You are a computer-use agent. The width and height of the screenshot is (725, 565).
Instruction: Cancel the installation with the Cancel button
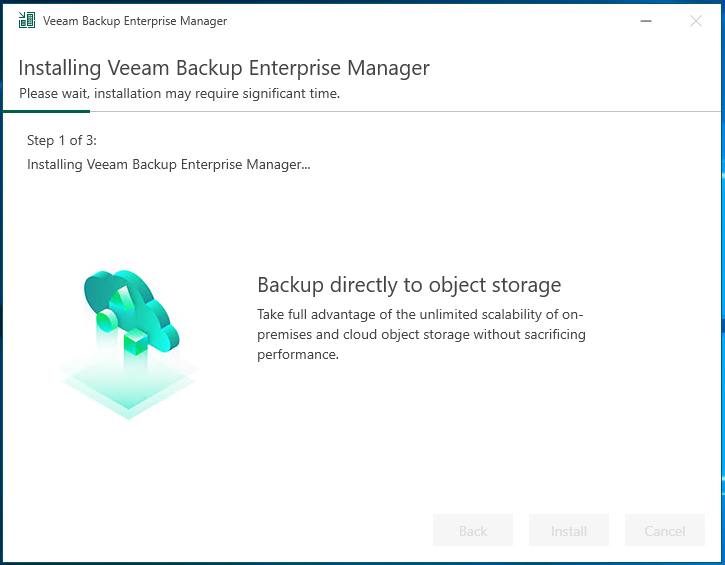coord(665,531)
